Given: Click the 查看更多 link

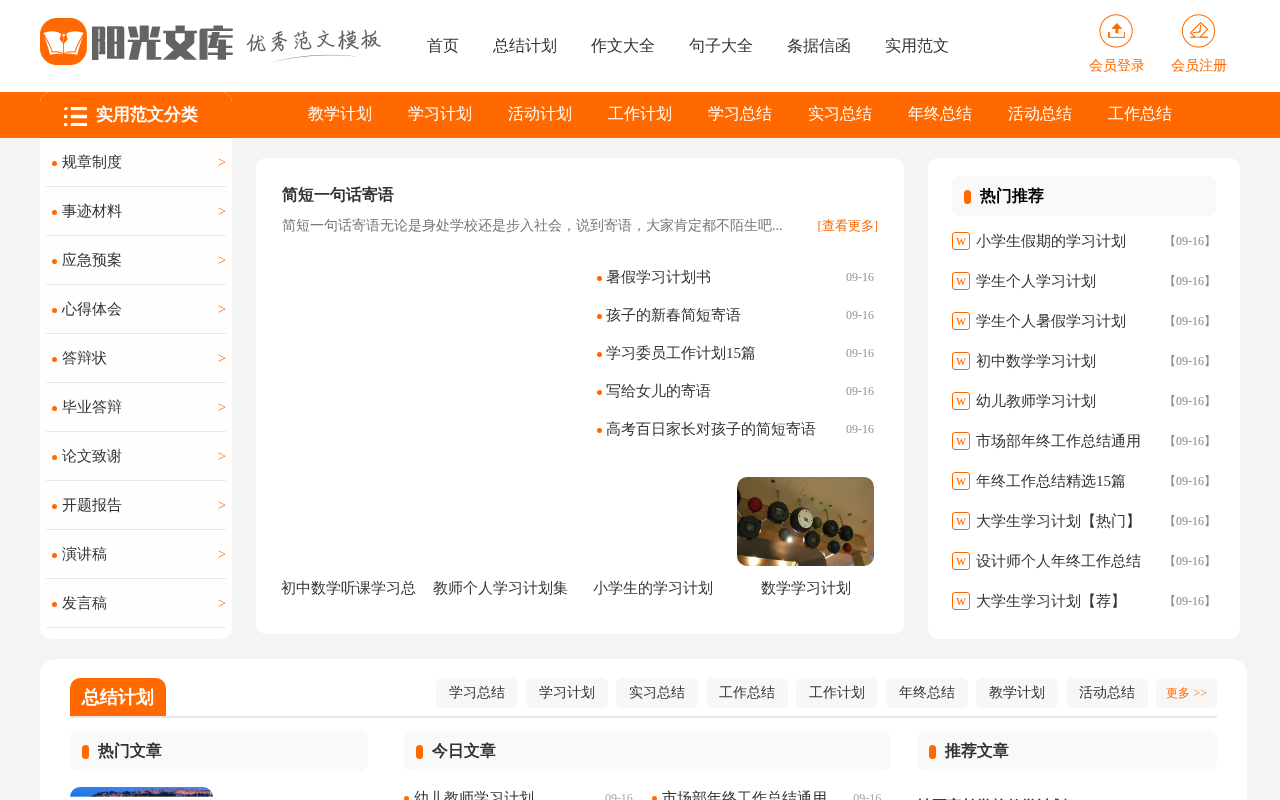Looking at the screenshot, I should (848, 226).
